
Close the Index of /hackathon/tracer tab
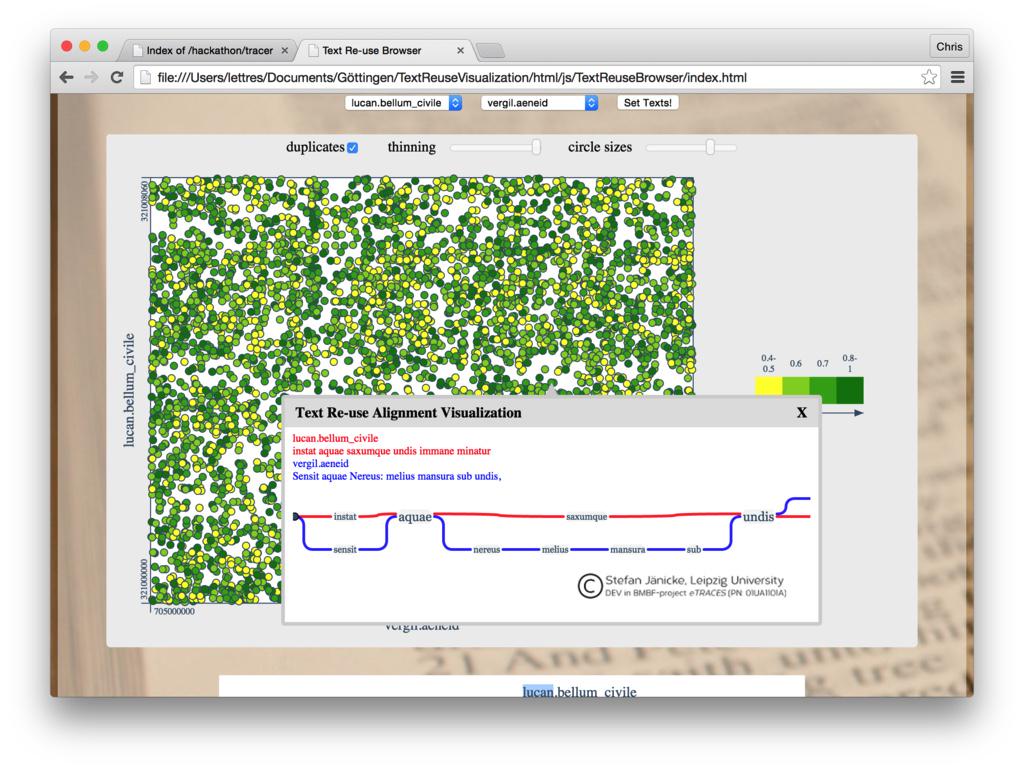click(x=285, y=50)
